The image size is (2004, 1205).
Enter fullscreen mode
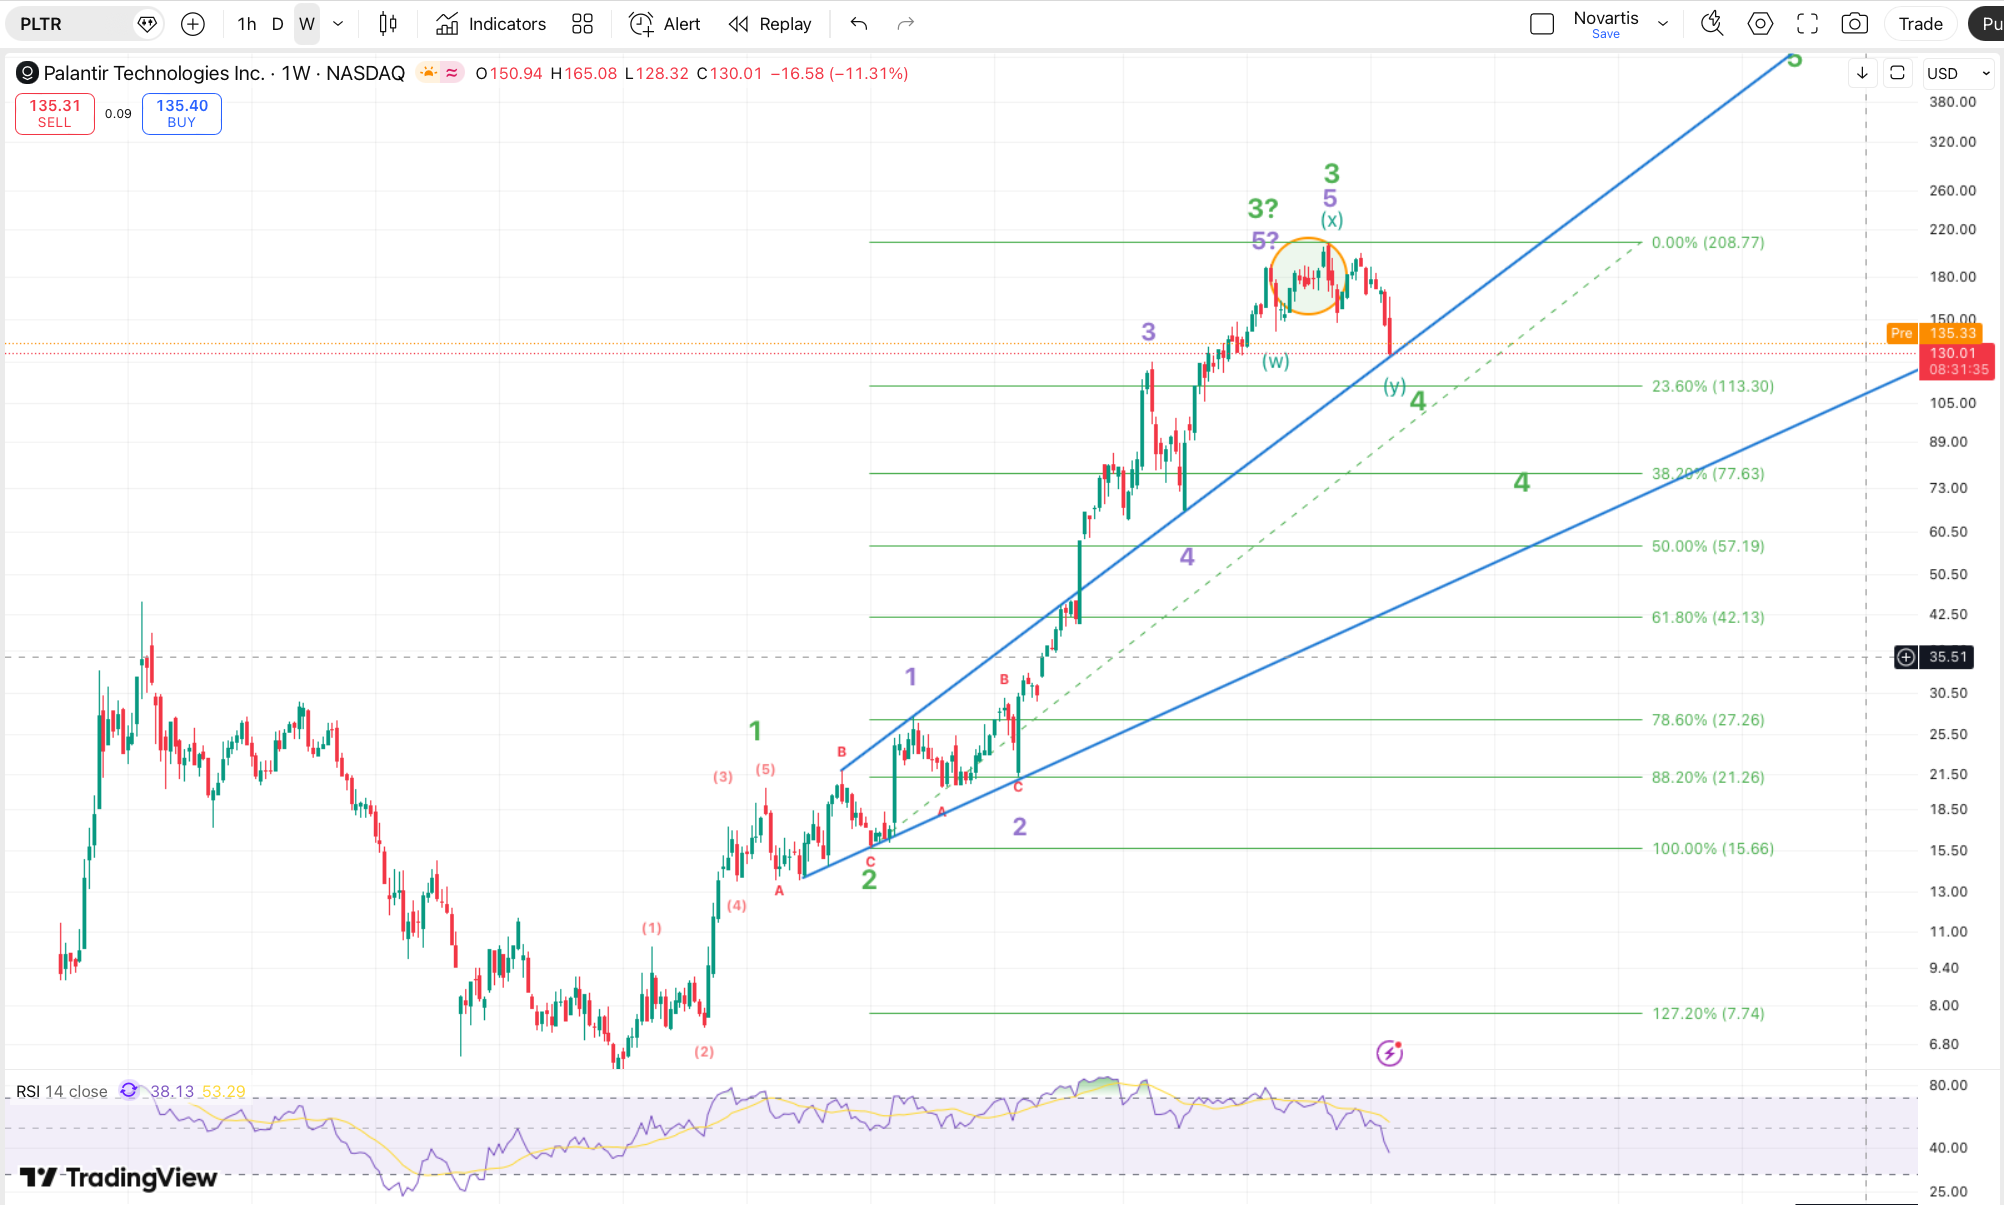coord(1807,24)
